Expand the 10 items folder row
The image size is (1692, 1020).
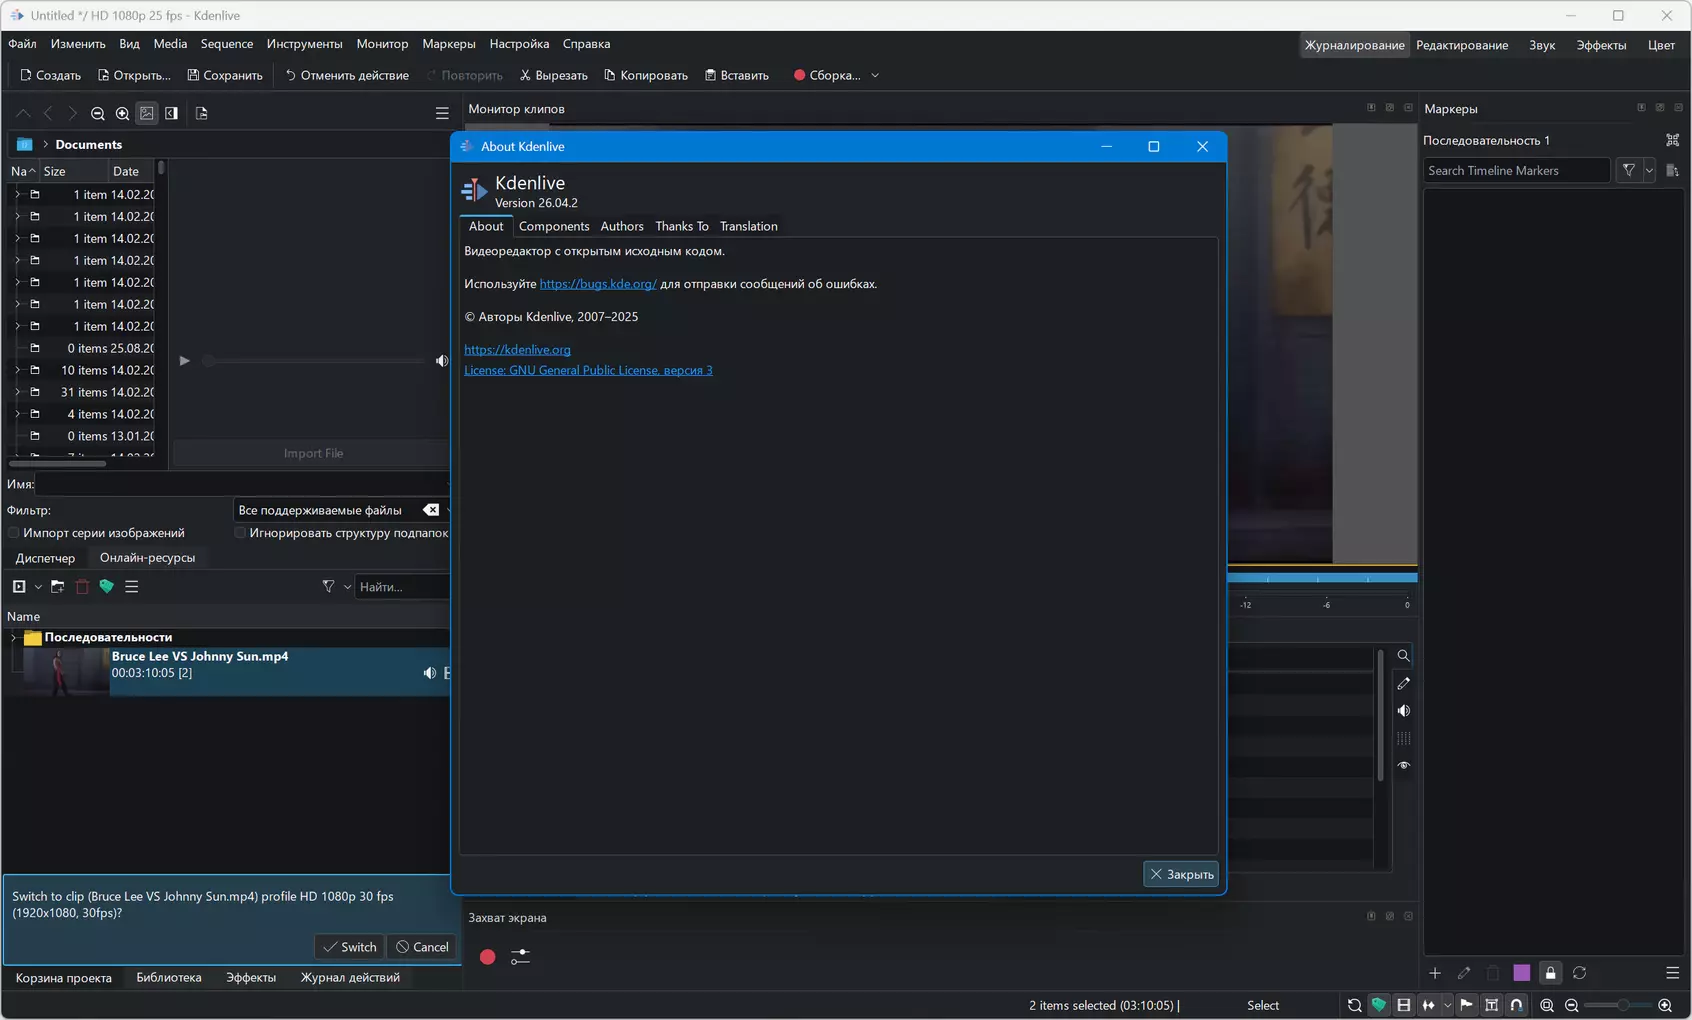(x=17, y=370)
